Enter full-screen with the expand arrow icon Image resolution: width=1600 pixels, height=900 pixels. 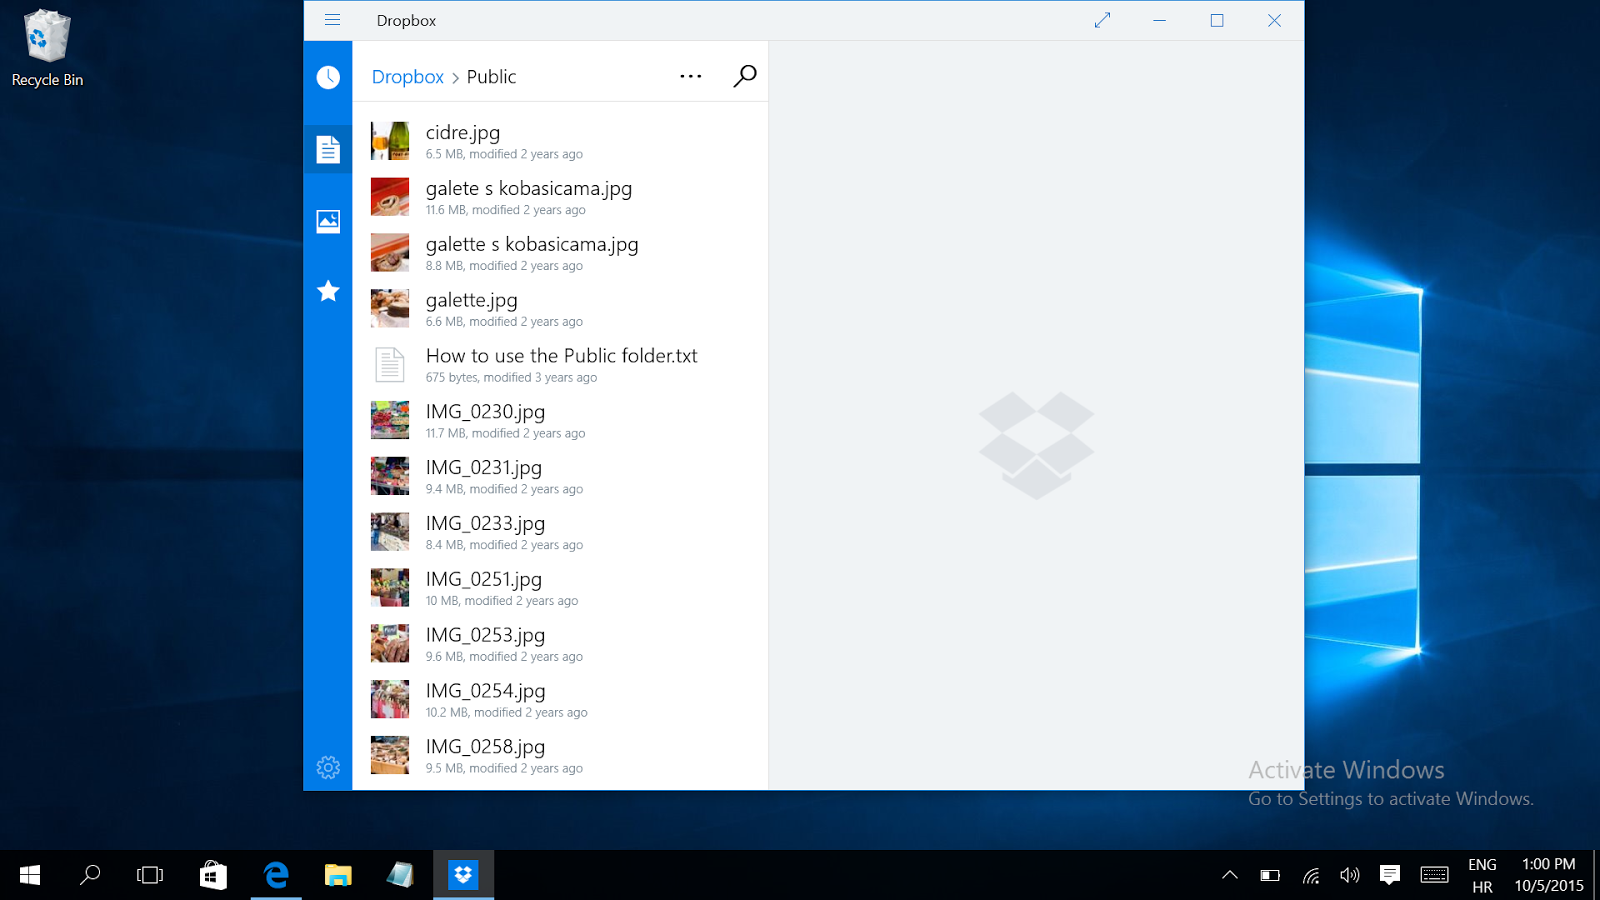(1102, 20)
